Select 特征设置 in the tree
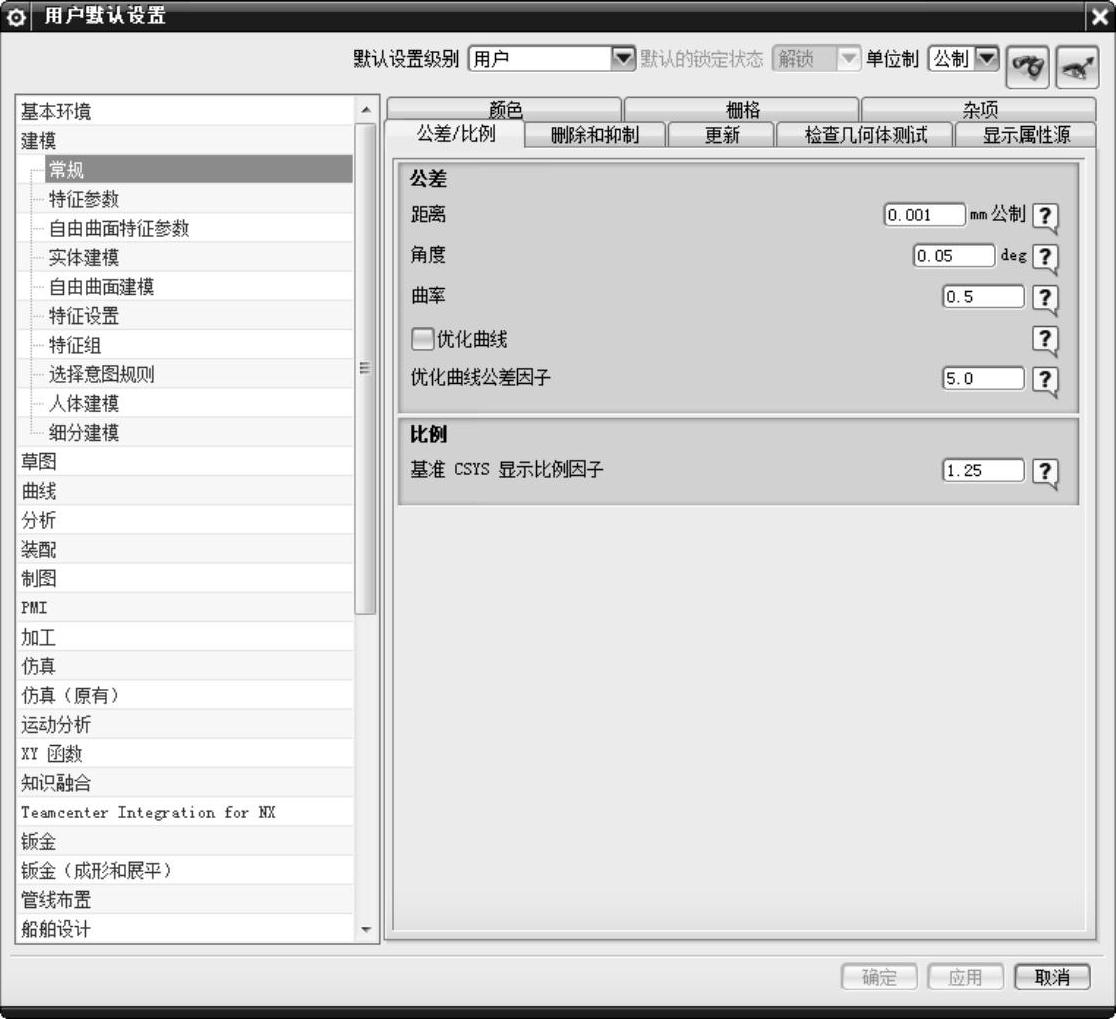Image resolution: width=1116 pixels, height=1019 pixels. point(199,315)
